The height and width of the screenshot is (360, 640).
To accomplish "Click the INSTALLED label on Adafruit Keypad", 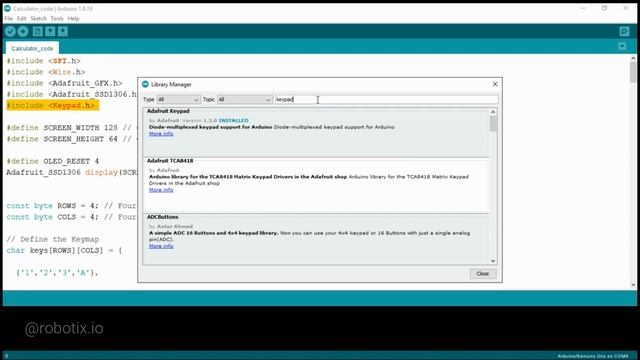I will click(x=233, y=120).
